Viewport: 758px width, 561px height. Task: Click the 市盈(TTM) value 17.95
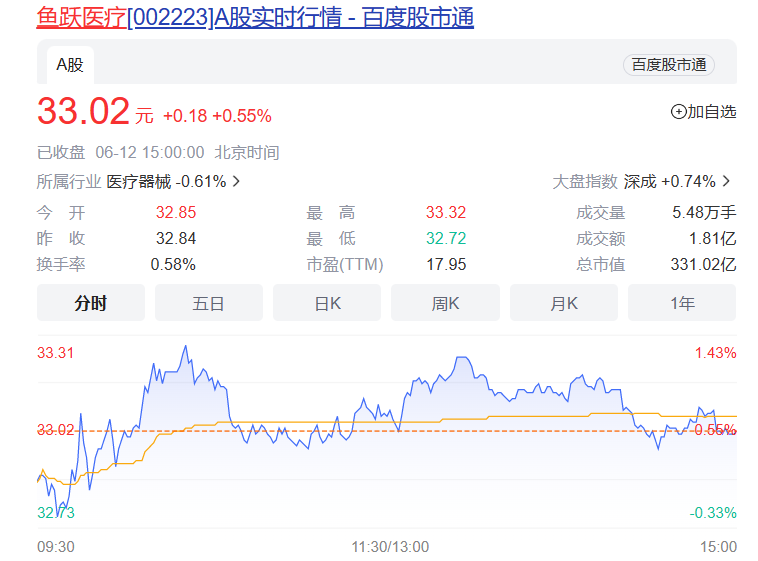pos(446,265)
